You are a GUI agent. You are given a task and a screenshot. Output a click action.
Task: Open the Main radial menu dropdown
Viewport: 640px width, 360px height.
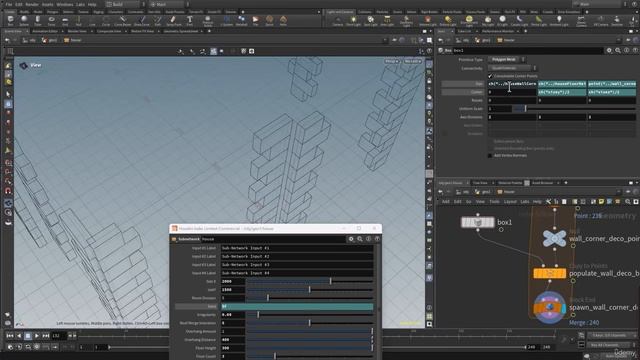[x=168, y=4]
